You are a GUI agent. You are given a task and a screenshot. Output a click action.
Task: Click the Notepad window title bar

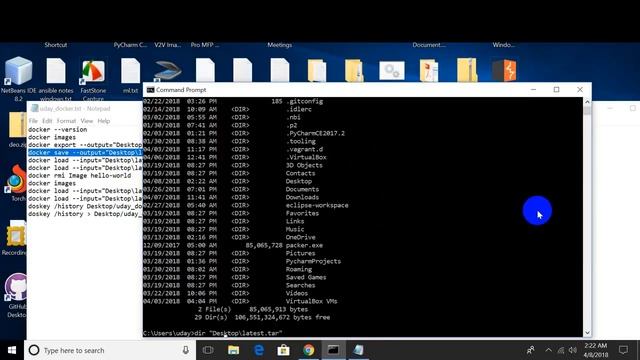(x=85, y=109)
